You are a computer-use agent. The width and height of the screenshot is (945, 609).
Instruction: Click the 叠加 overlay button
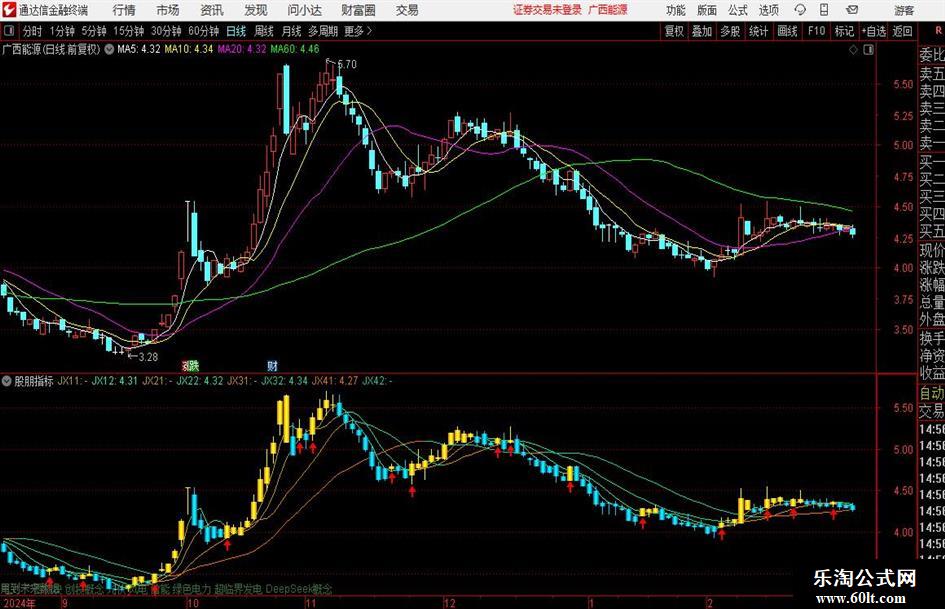click(x=702, y=31)
